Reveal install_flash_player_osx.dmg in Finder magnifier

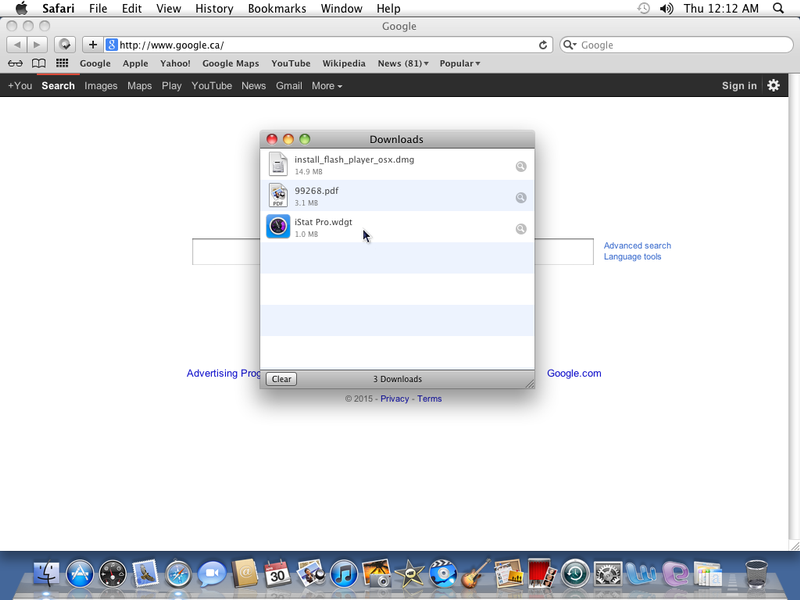click(520, 166)
